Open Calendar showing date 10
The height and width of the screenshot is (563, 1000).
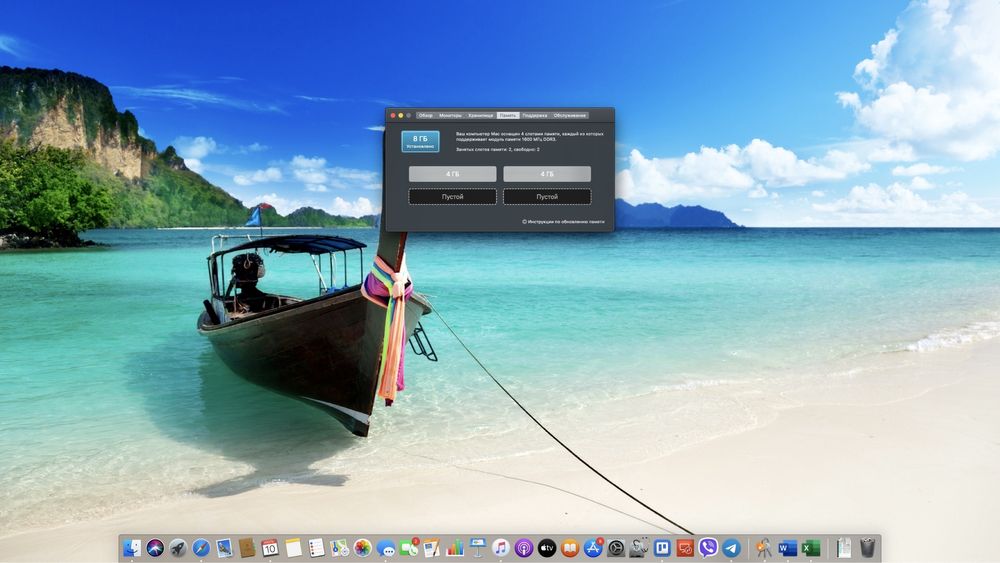tap(270, 548)
